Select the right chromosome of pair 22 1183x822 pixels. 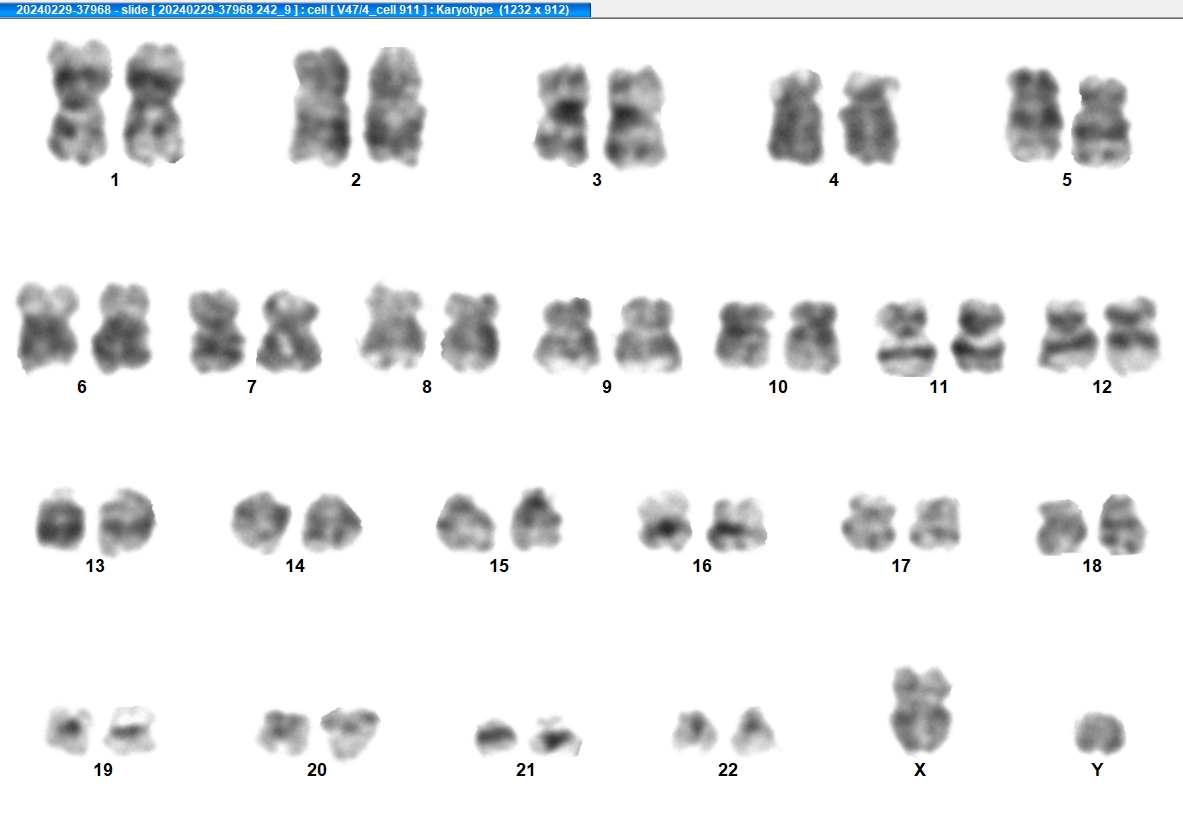pos(754,731)
